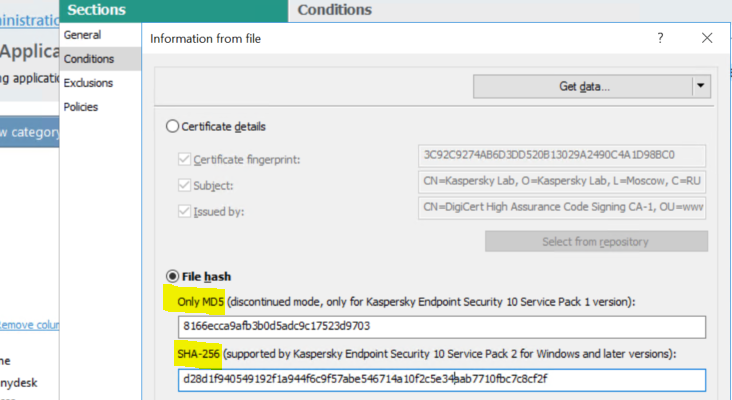Image resolution: width=732 pixels, height=400 pixels.
Task: Click the Certificate fingerprint value field
Action: [x=561, y=155]
